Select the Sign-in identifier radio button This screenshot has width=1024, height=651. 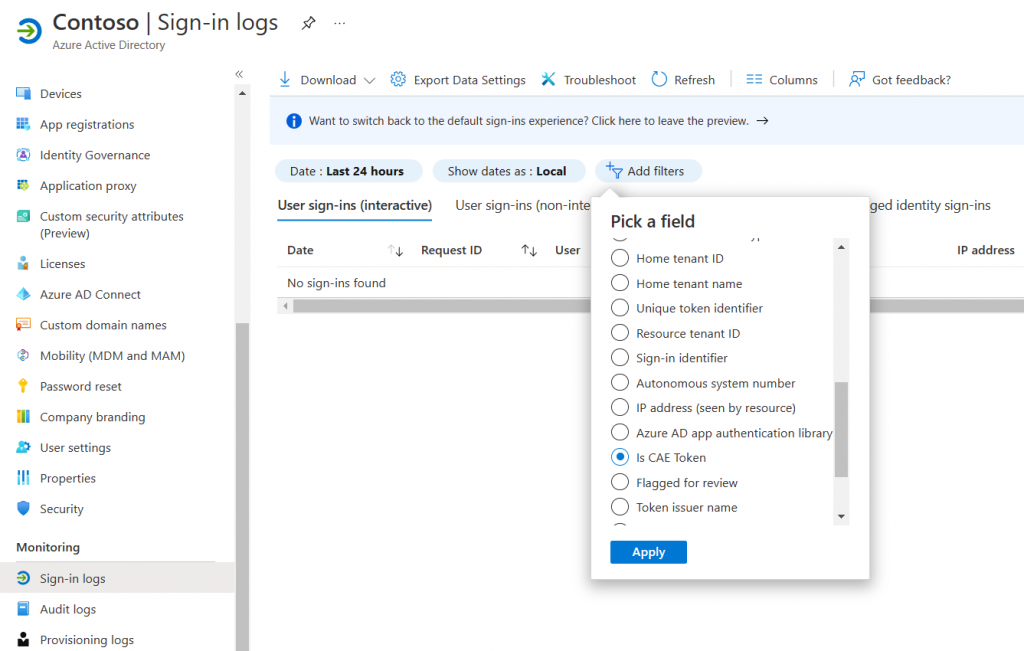(x=620, y=358)
